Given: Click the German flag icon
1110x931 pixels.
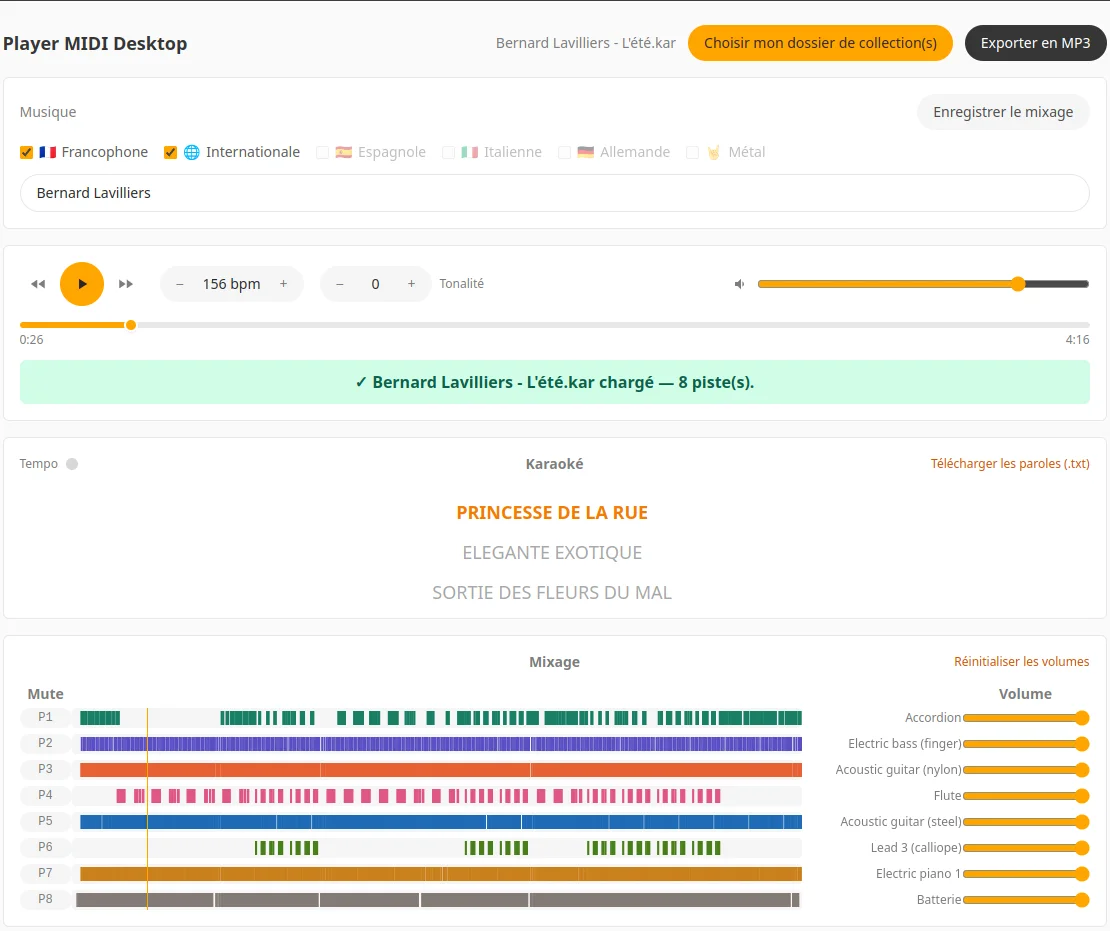Looking at the screenshot, I should click(x=585, y=152).
